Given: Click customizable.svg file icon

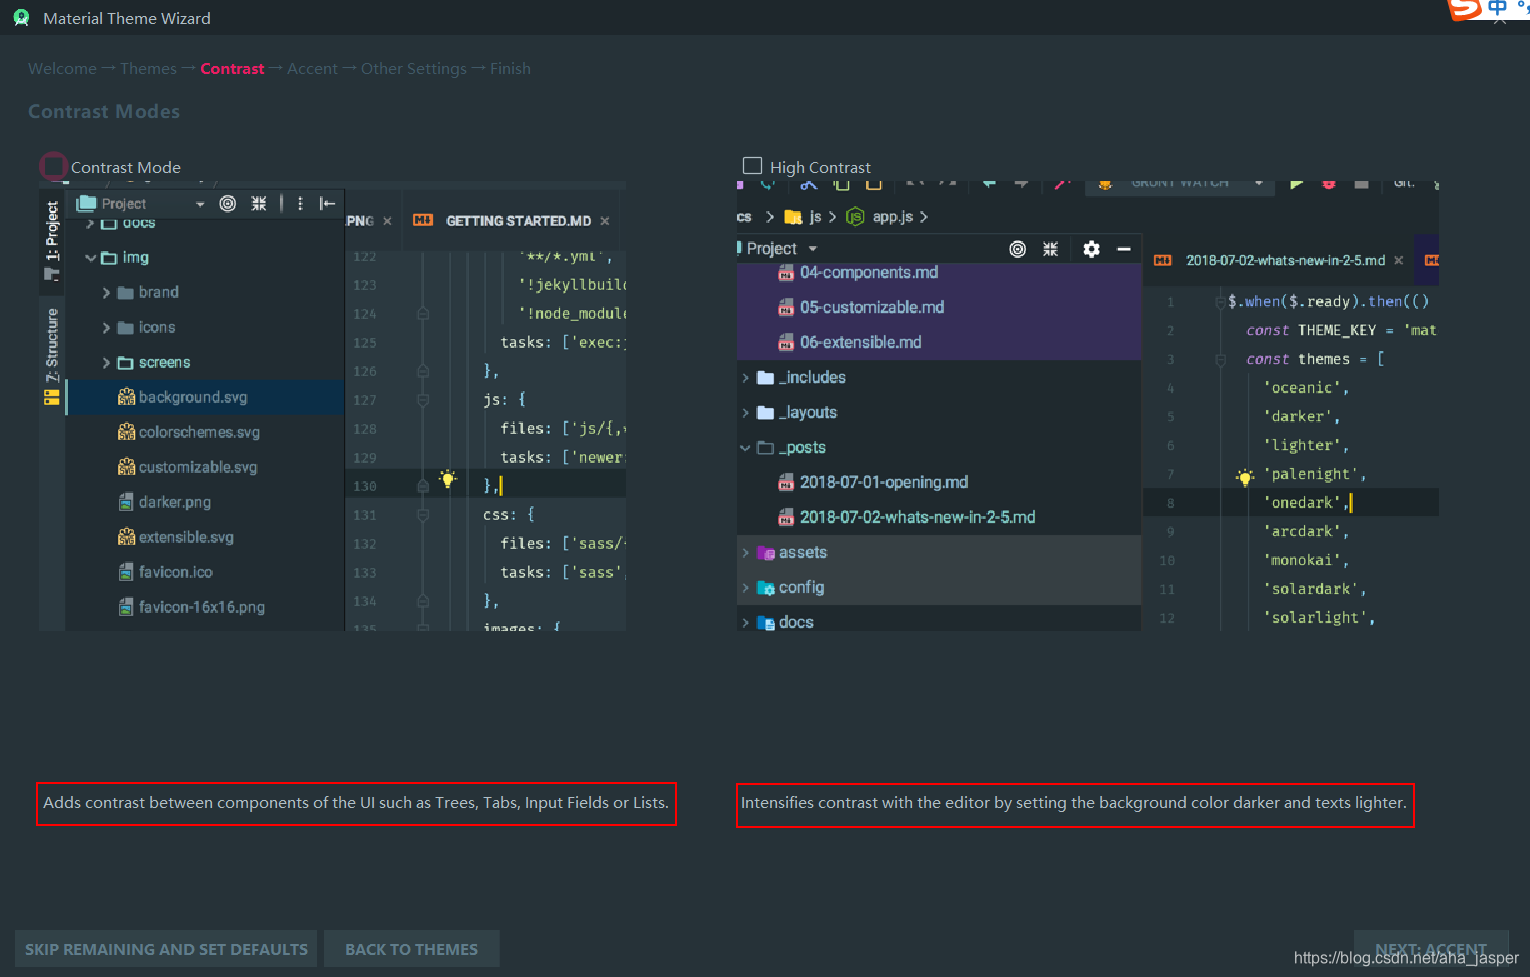Looking at the screenshot, I should click(x=126, y=467).
